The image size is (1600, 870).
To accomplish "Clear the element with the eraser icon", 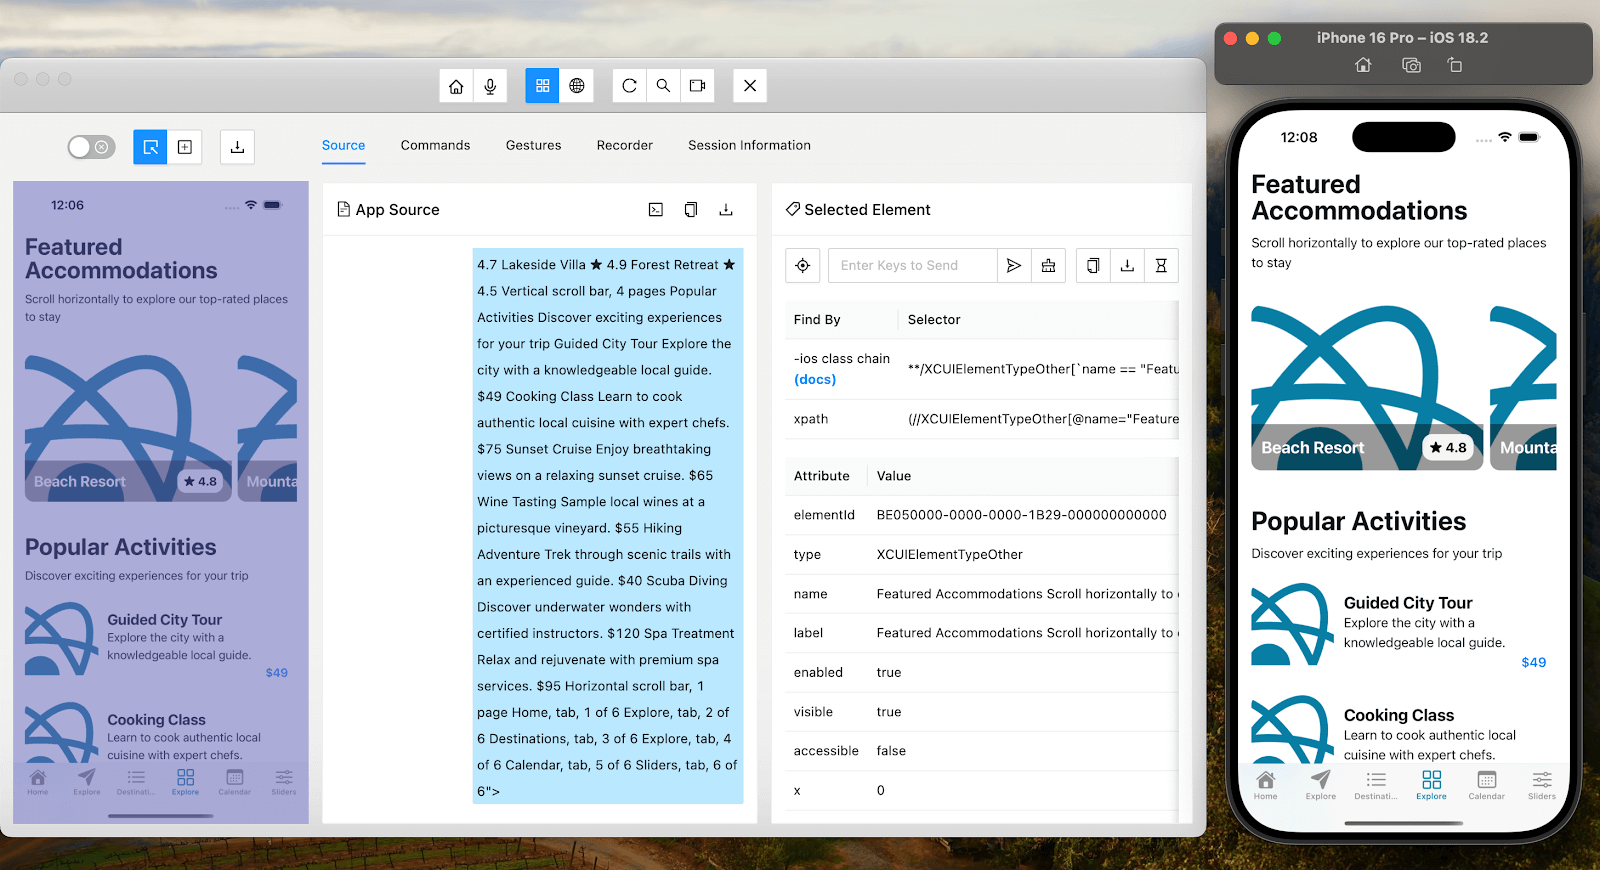I will pyautogui.click(x=1048, y=266).
